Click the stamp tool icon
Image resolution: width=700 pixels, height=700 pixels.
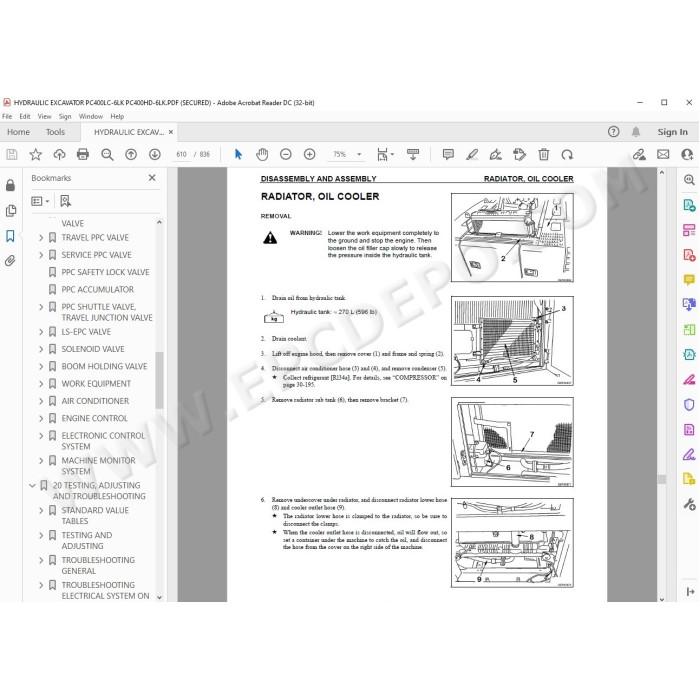520,154
